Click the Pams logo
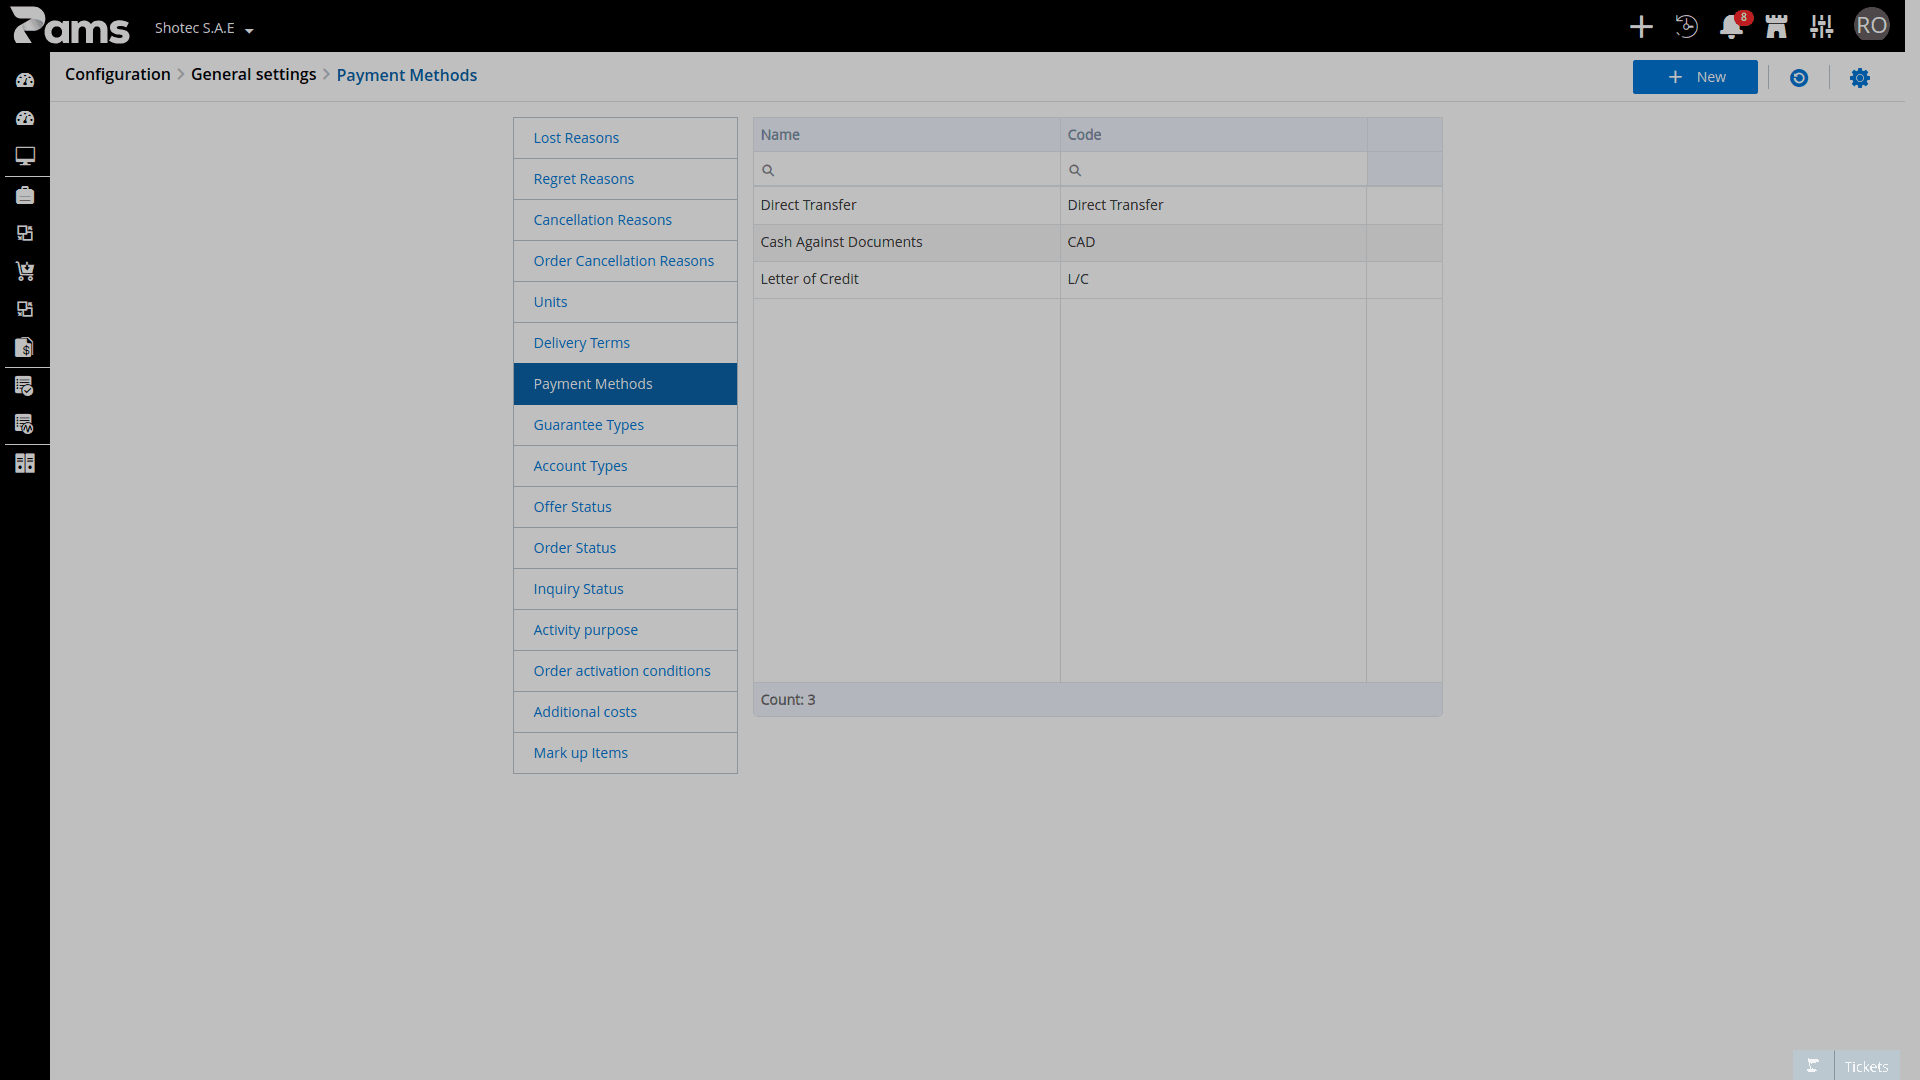1920x1080 pixels. [70, 26]
